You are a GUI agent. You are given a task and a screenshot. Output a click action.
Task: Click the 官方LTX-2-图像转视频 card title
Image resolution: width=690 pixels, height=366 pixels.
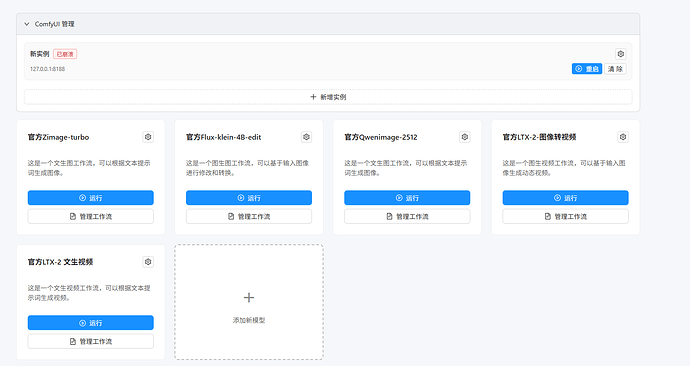(x=540, y=137)
